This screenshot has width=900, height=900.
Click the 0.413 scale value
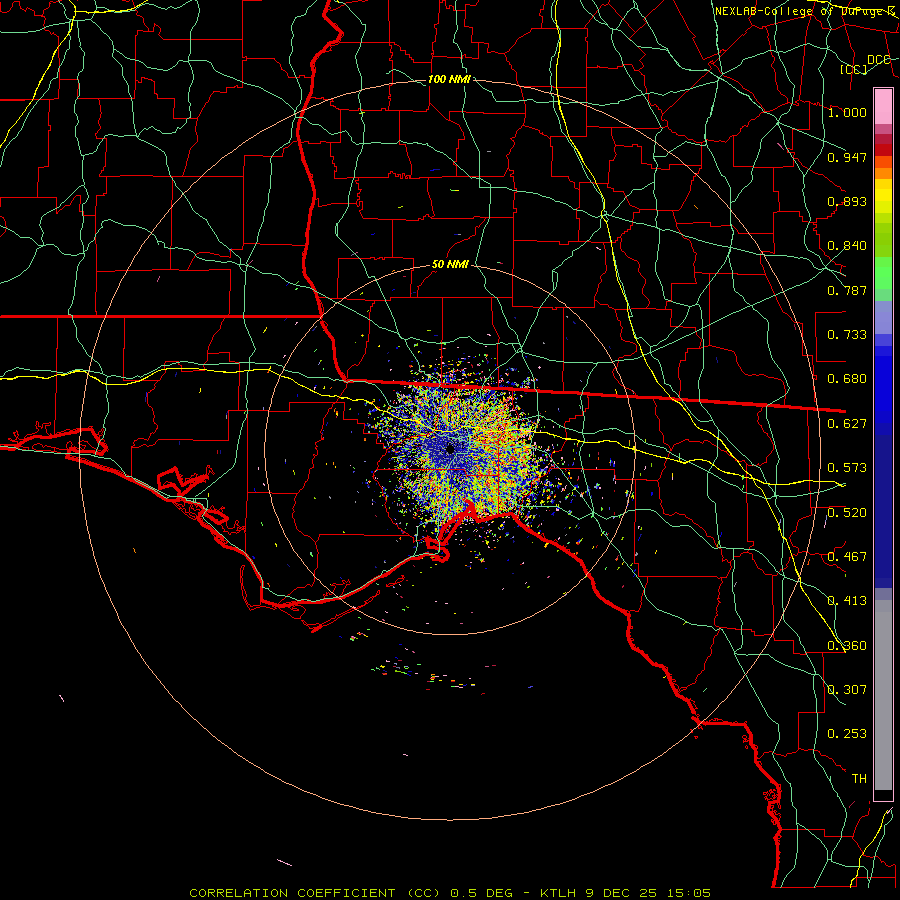click(847, 601)
